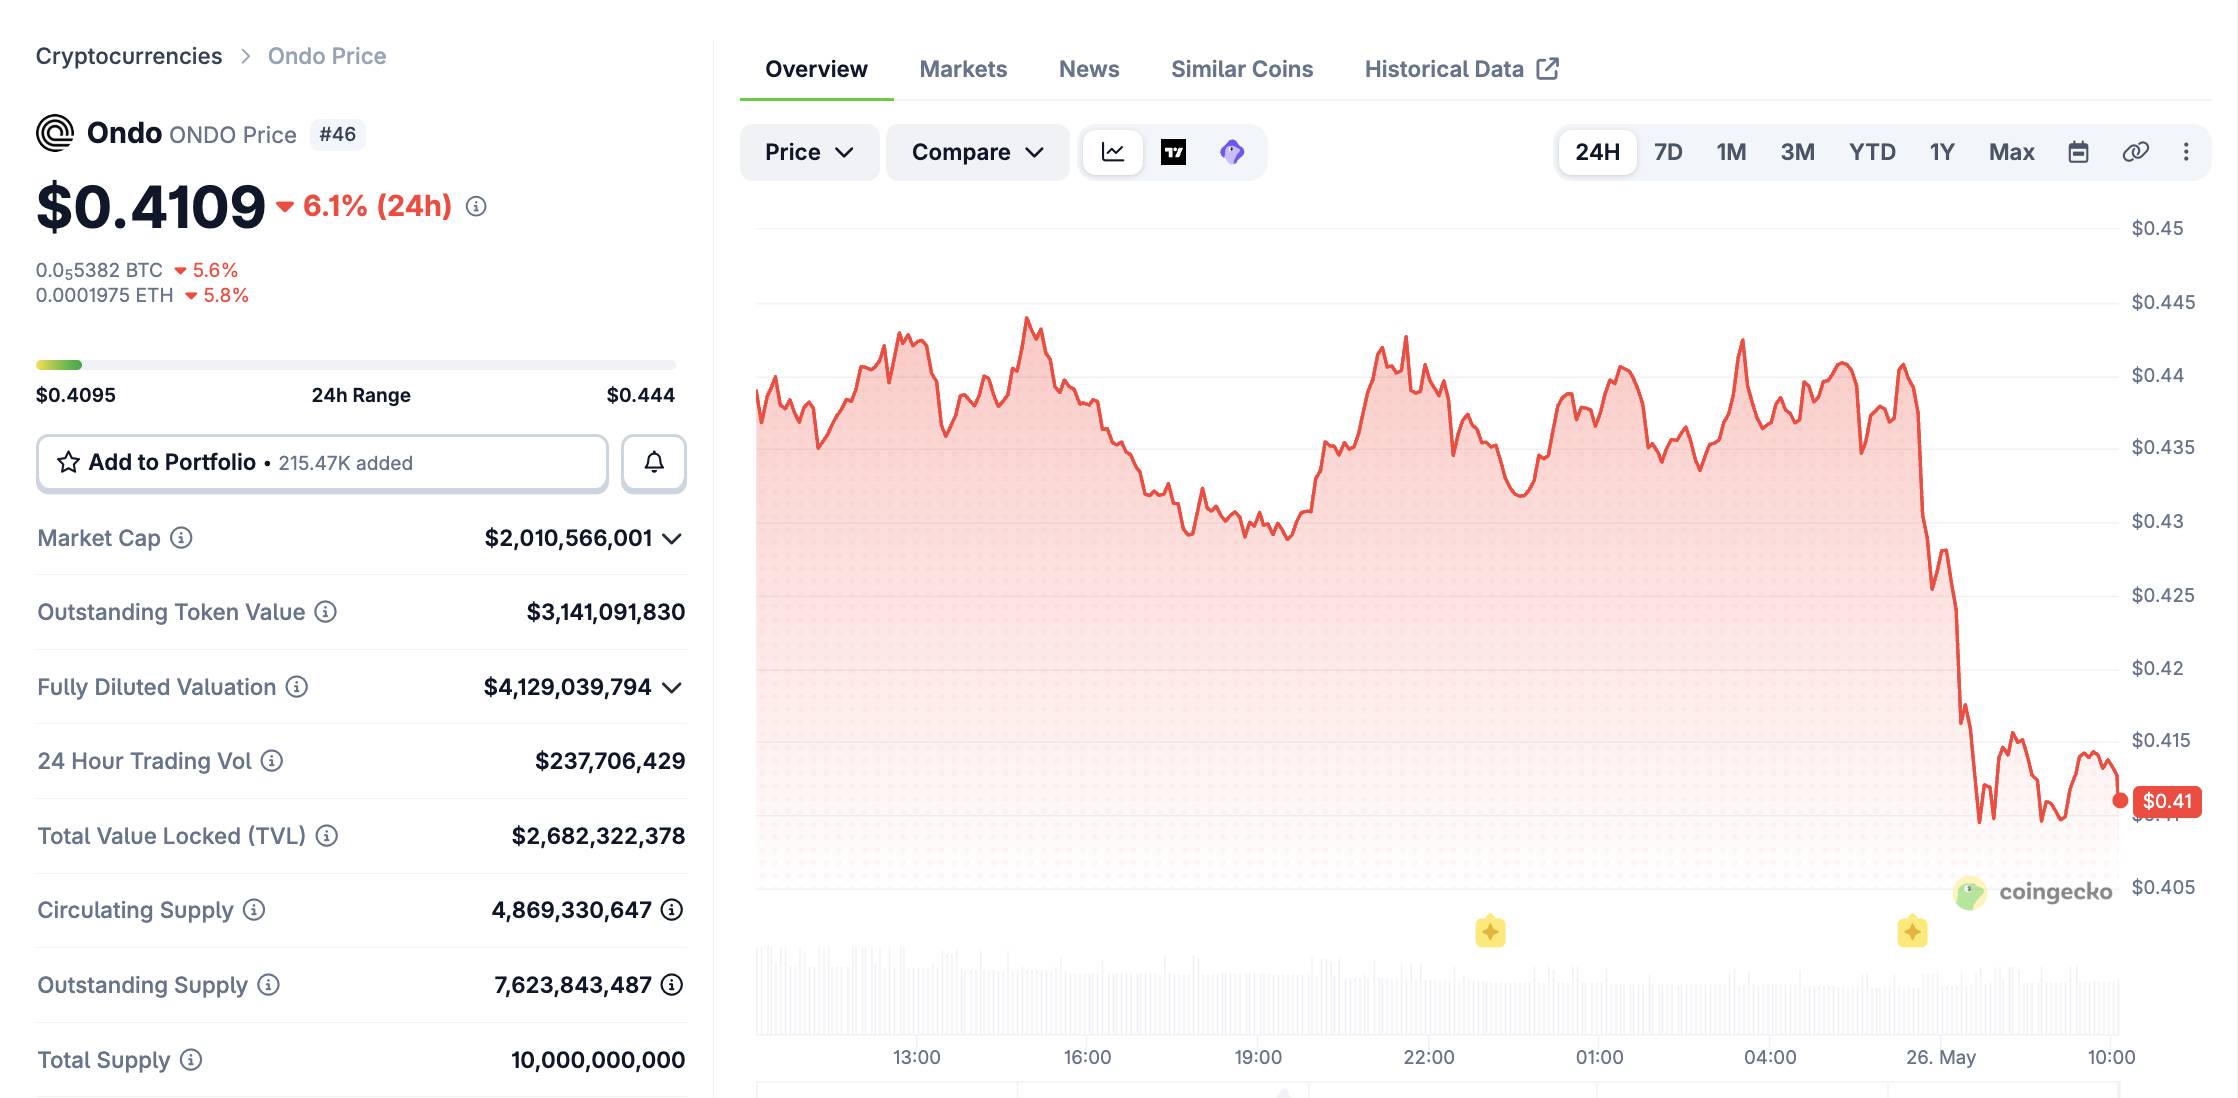Copy chart link icon
Image resolution: width=2238 pixels, height=1098 pixels.
tap(2135, 152)
